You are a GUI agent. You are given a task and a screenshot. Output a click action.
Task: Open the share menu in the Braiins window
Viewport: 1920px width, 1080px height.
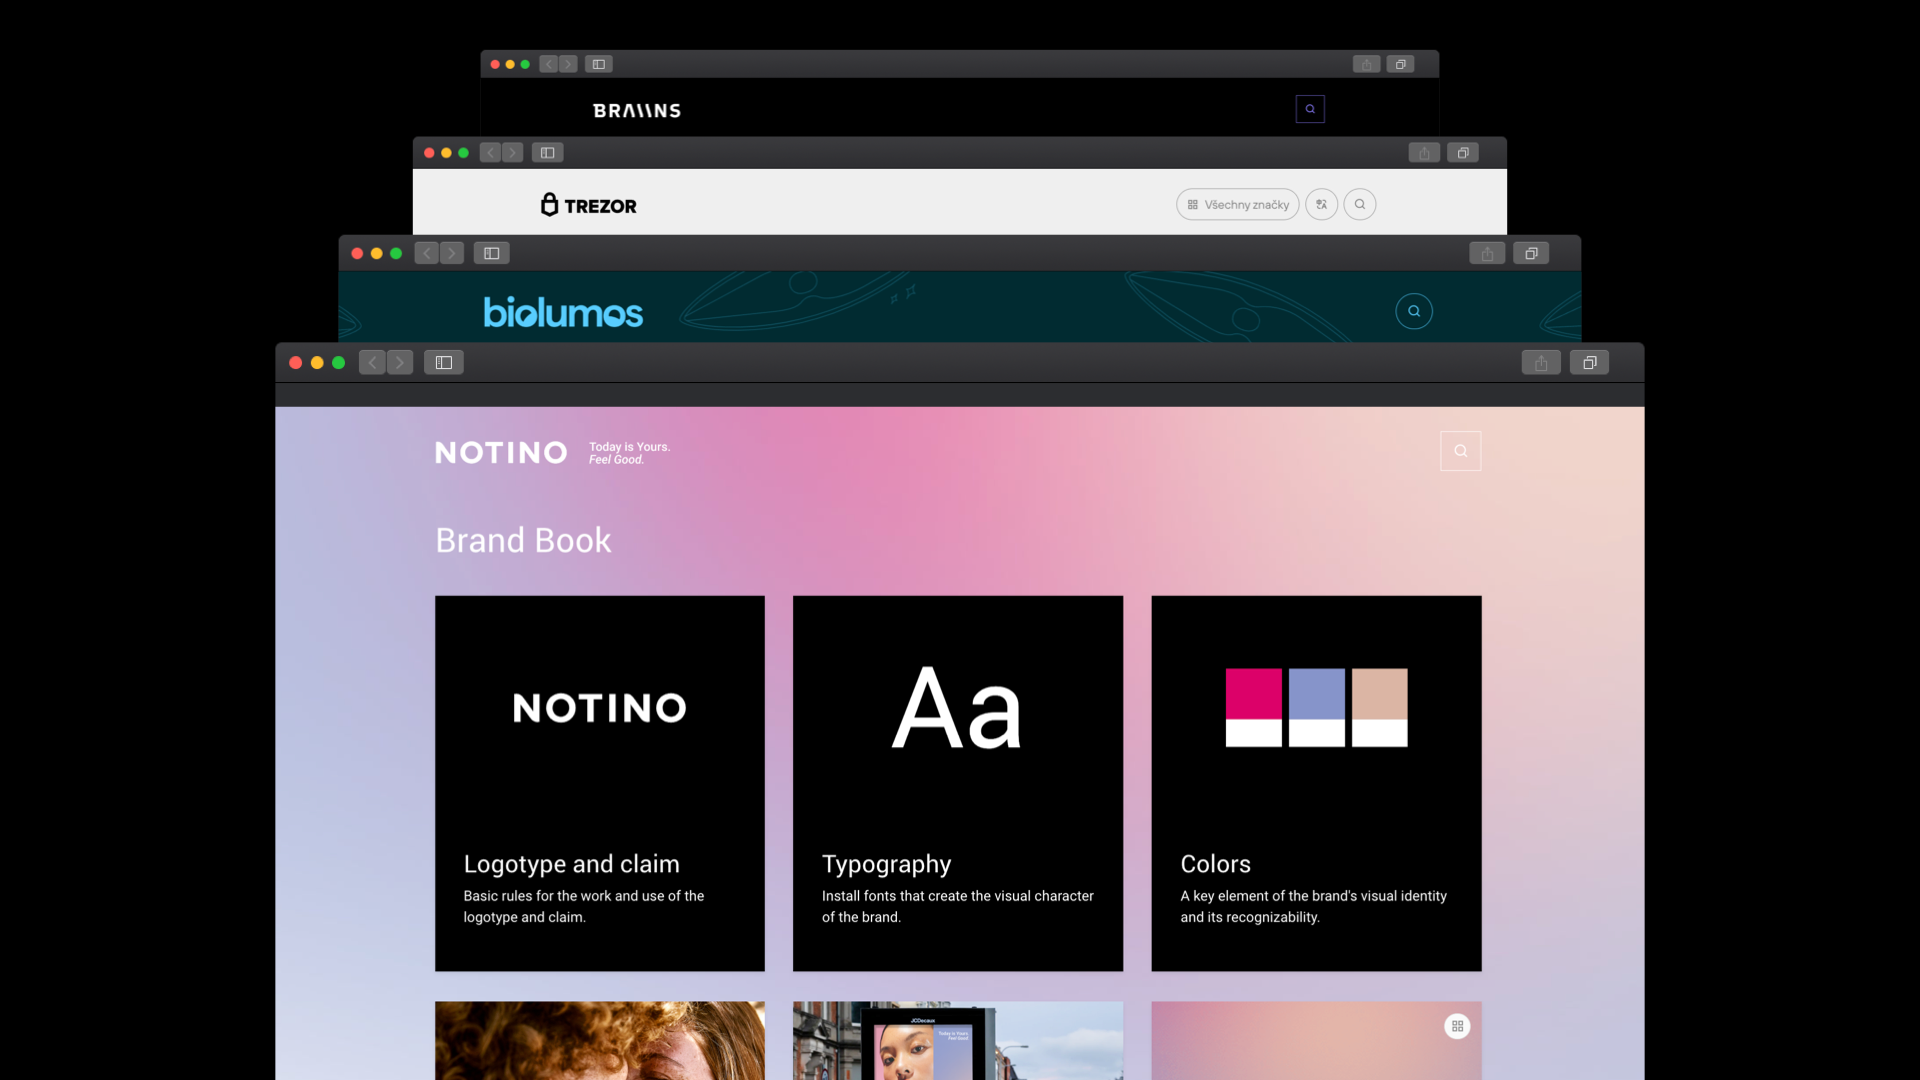(1367, 64)
